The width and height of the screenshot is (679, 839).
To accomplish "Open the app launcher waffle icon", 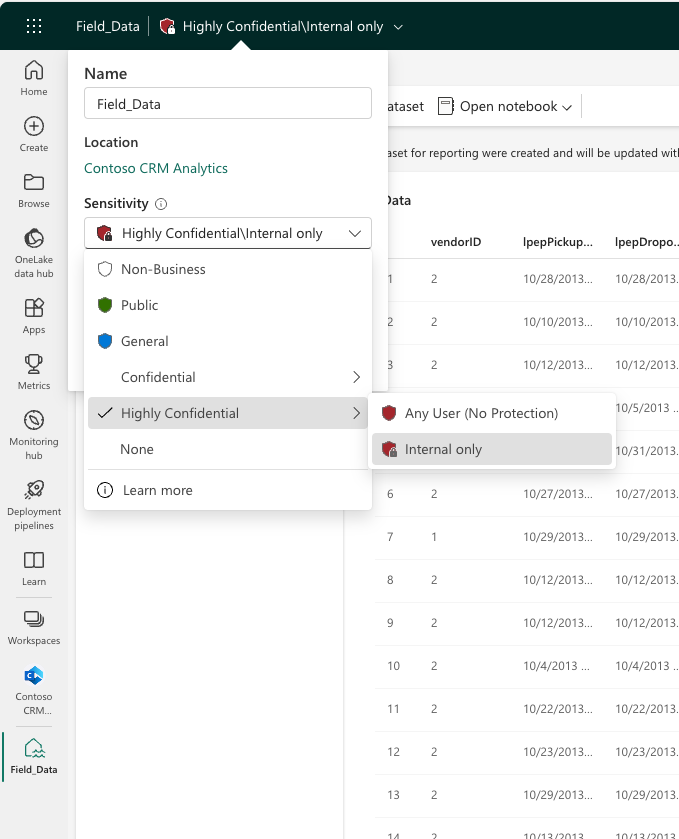I will coord(33,26).
